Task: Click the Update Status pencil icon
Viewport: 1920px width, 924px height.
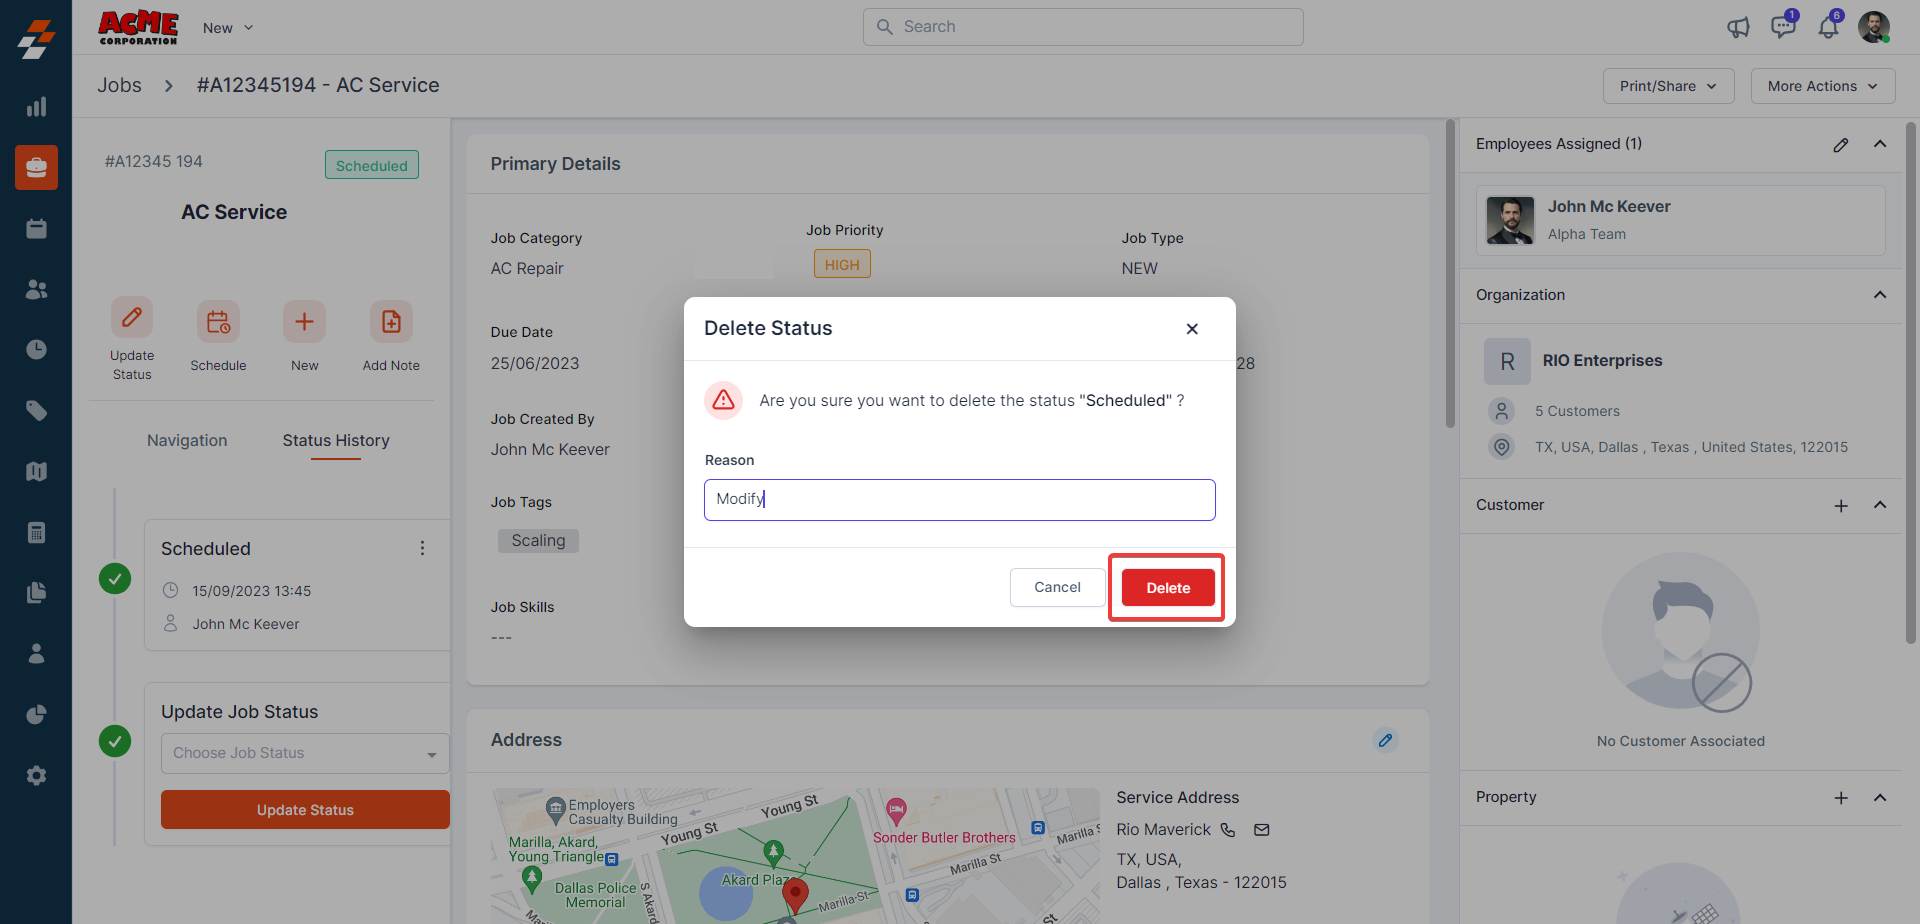Action: click(x=132, y=318)
